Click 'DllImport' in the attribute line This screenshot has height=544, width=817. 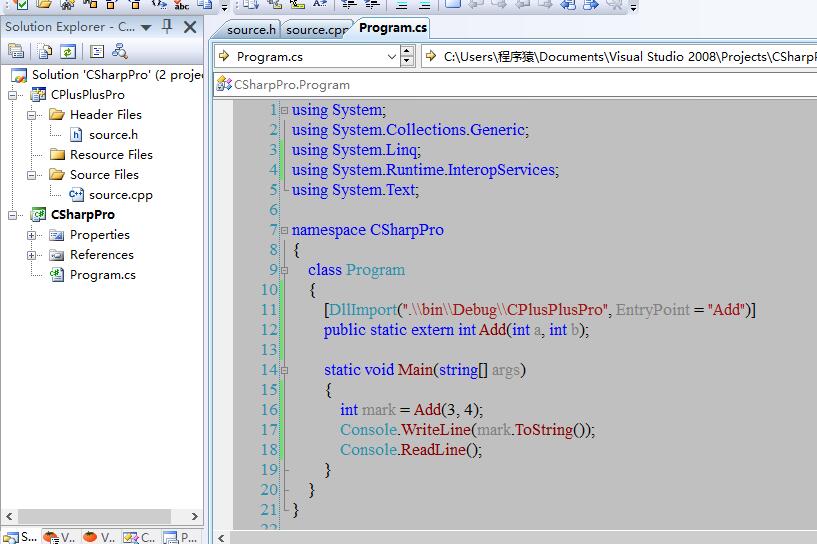(x=363, y=310)
